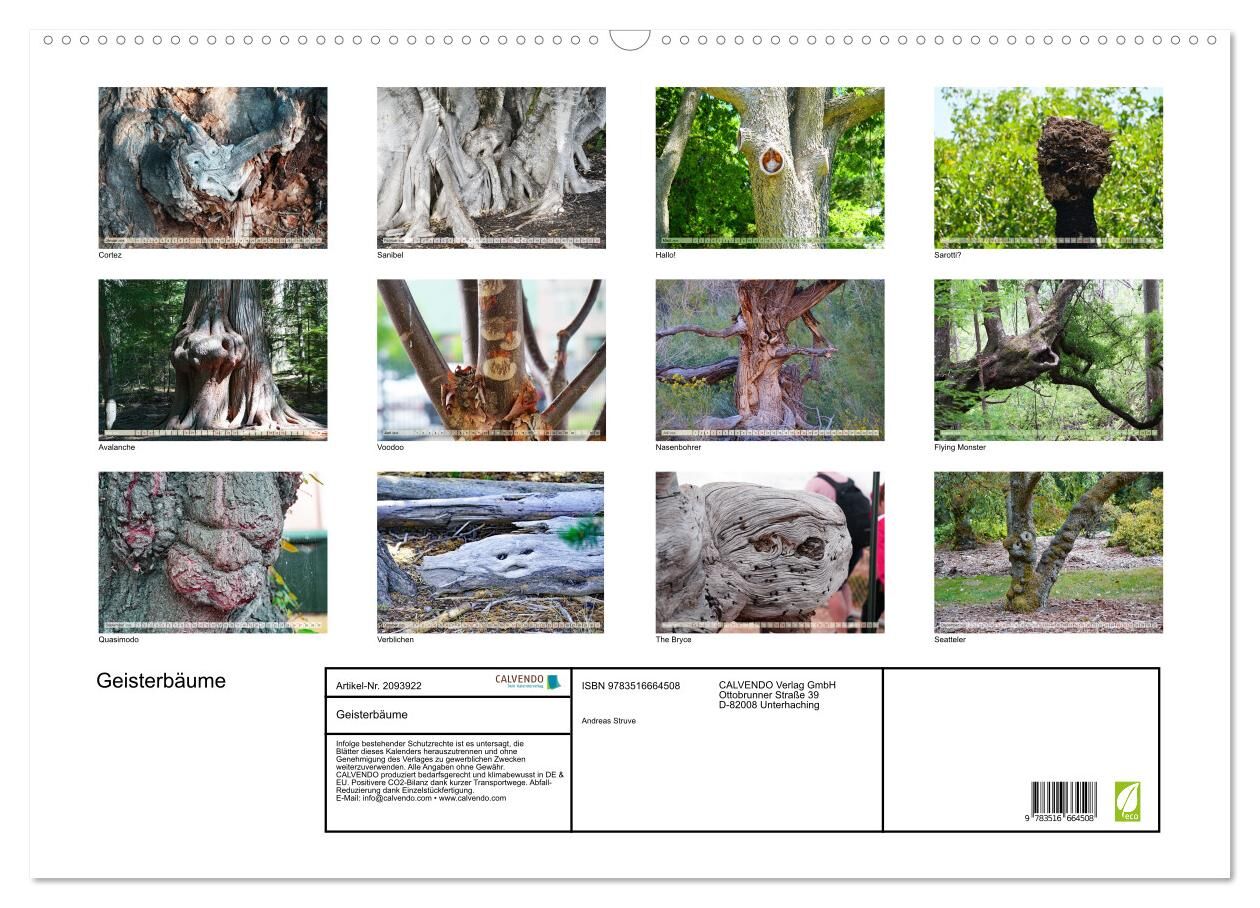Image resolution: width=1260 pixels, height=908 pixels.
Task: Click the Seatteler mossy tree thumbnail
Action: (x=1048, y=552)
